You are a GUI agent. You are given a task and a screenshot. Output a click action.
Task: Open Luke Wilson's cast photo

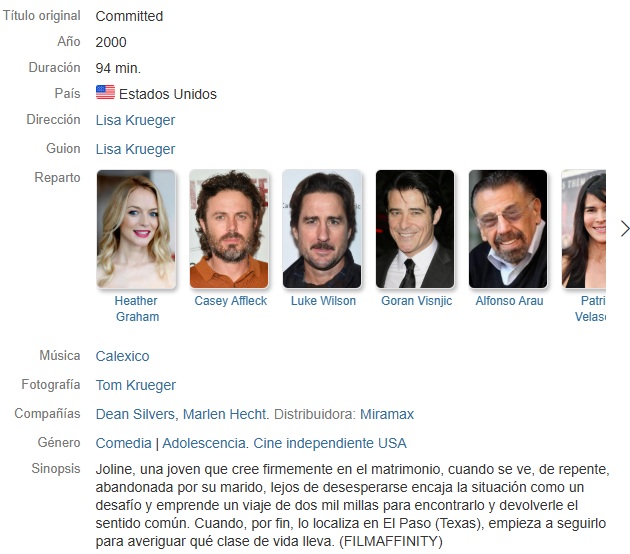(x=322, y=229)
